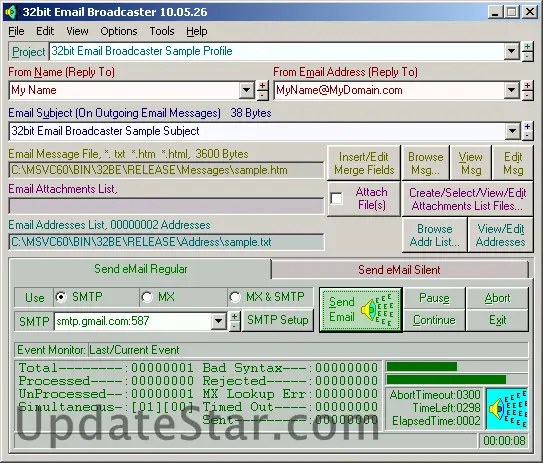The image size is (543, 463).
Task: Add From Name entry using its plus button
Action: [x=262, y=86]
